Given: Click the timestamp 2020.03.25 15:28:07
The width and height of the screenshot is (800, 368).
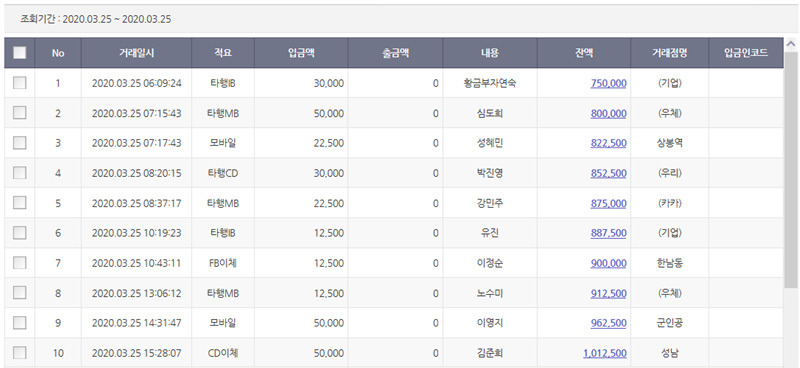Looking at the screenshot, I should (136, 353).
